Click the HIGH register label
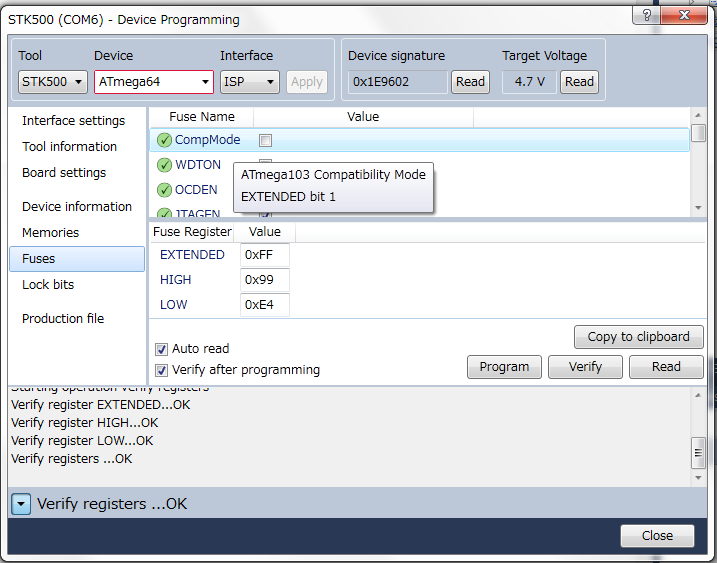 point(176,280)
